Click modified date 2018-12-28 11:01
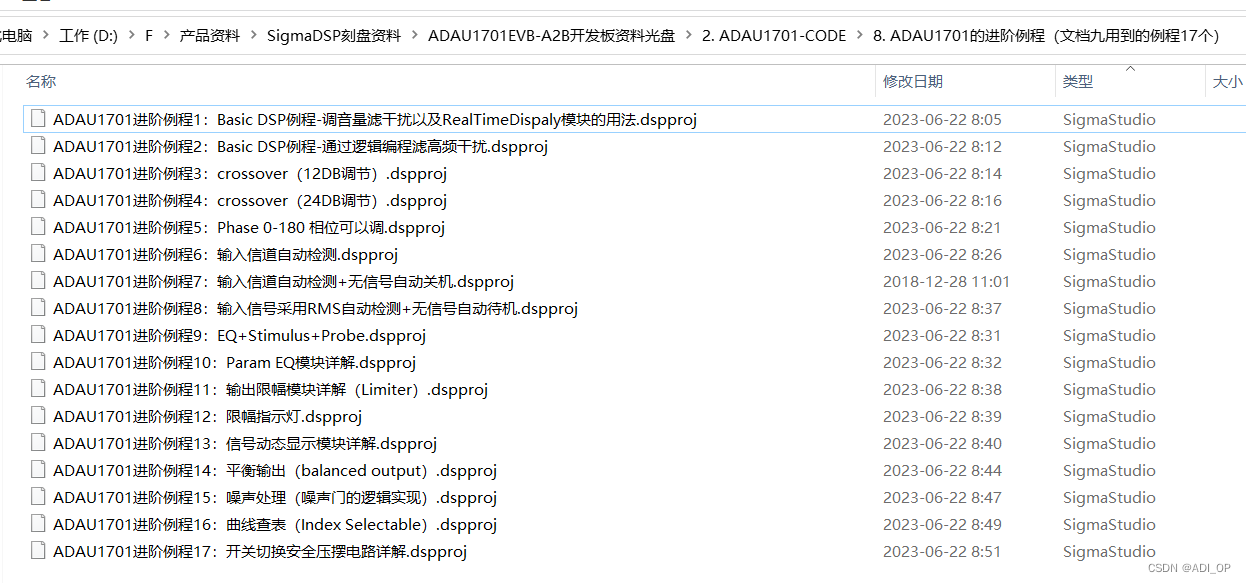This screenshot has width=1246, height=583. pyautogui.click(x=946, y=281)
